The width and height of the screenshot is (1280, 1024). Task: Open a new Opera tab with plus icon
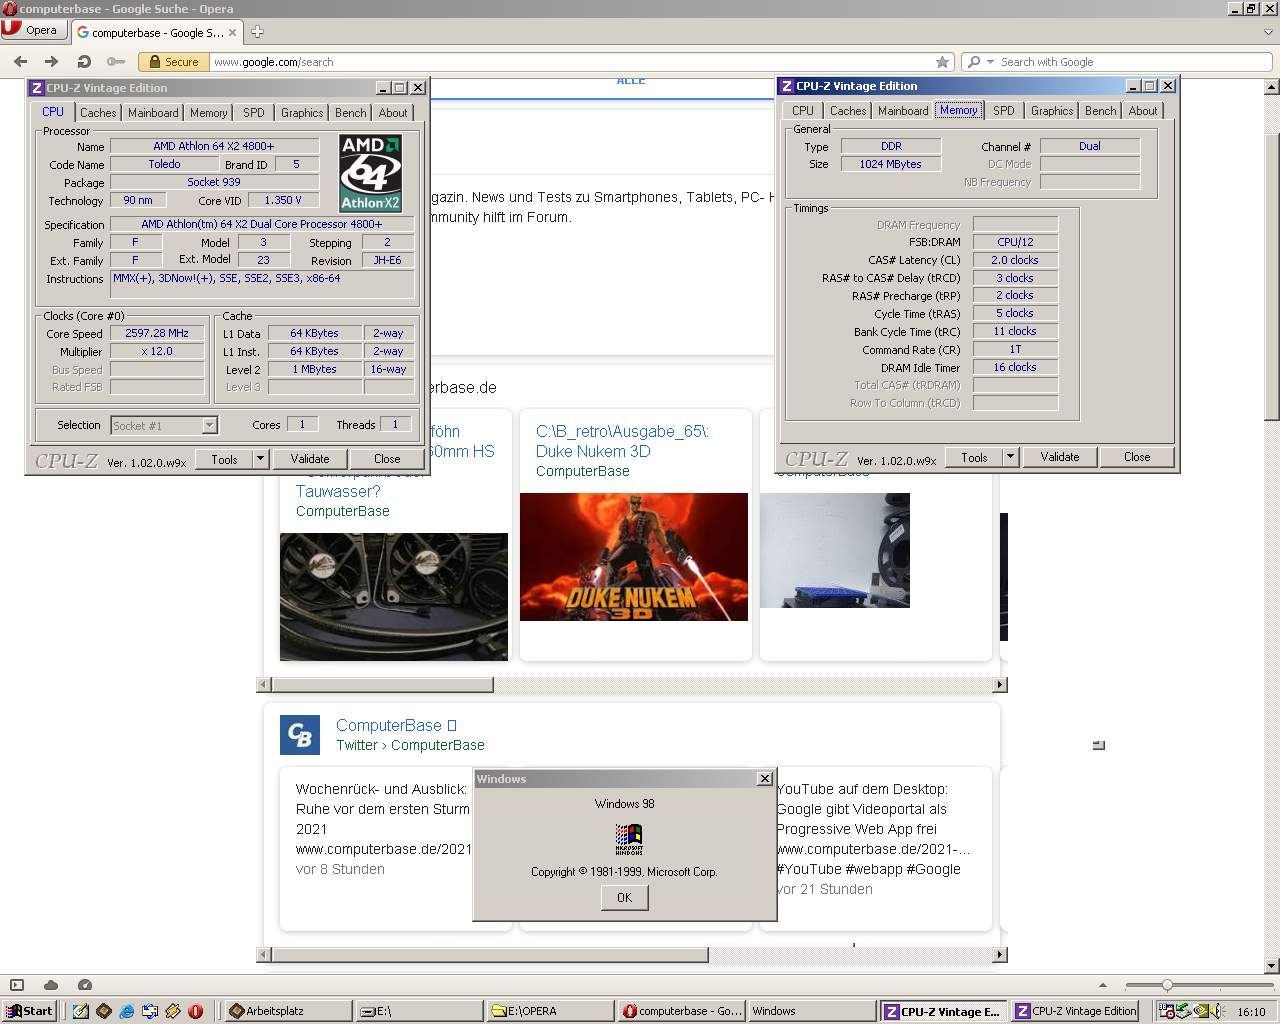point(257,32)
